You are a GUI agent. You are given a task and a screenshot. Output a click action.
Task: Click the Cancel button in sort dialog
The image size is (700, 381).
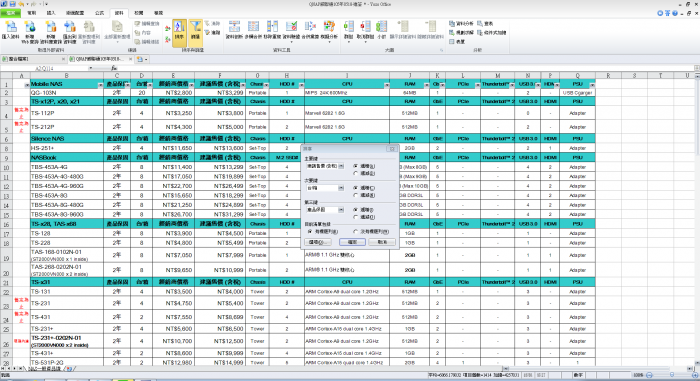(382, 242)
